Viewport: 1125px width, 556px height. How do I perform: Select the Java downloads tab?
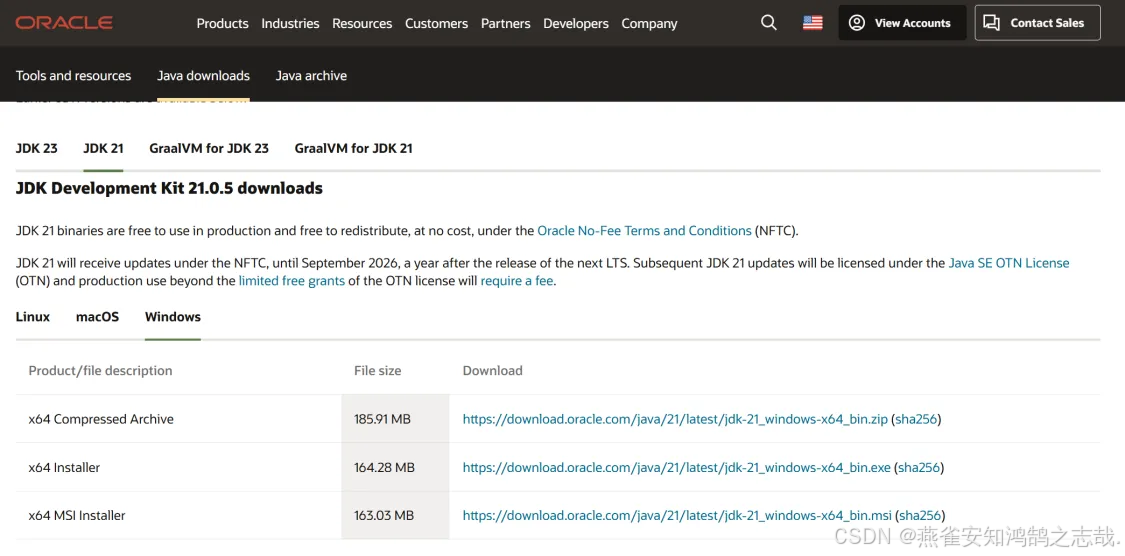204,75
